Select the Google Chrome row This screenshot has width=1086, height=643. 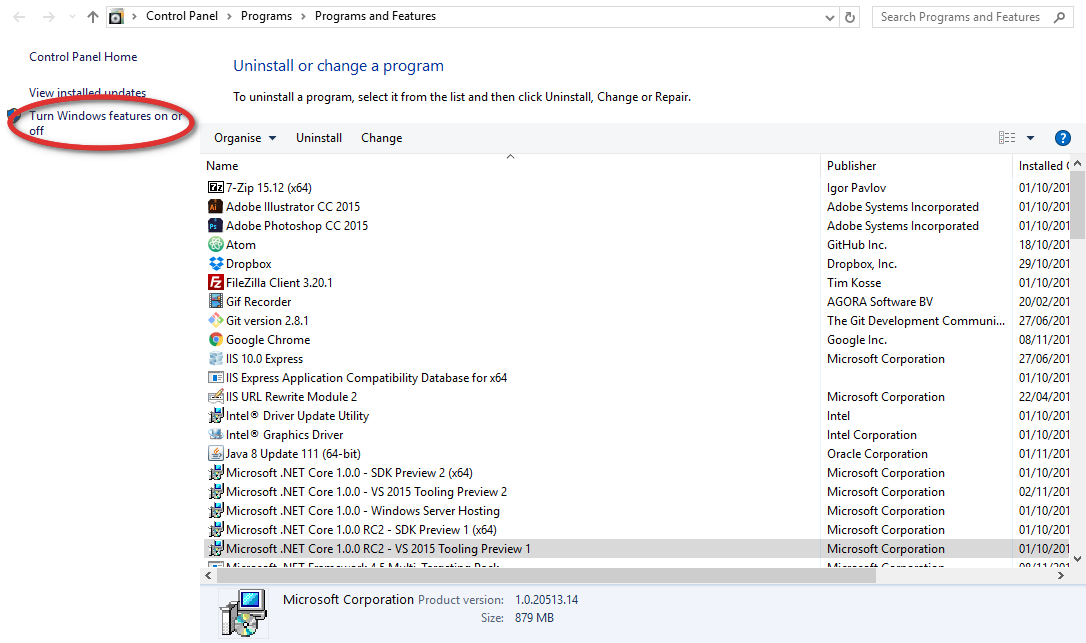click(637, 340)
